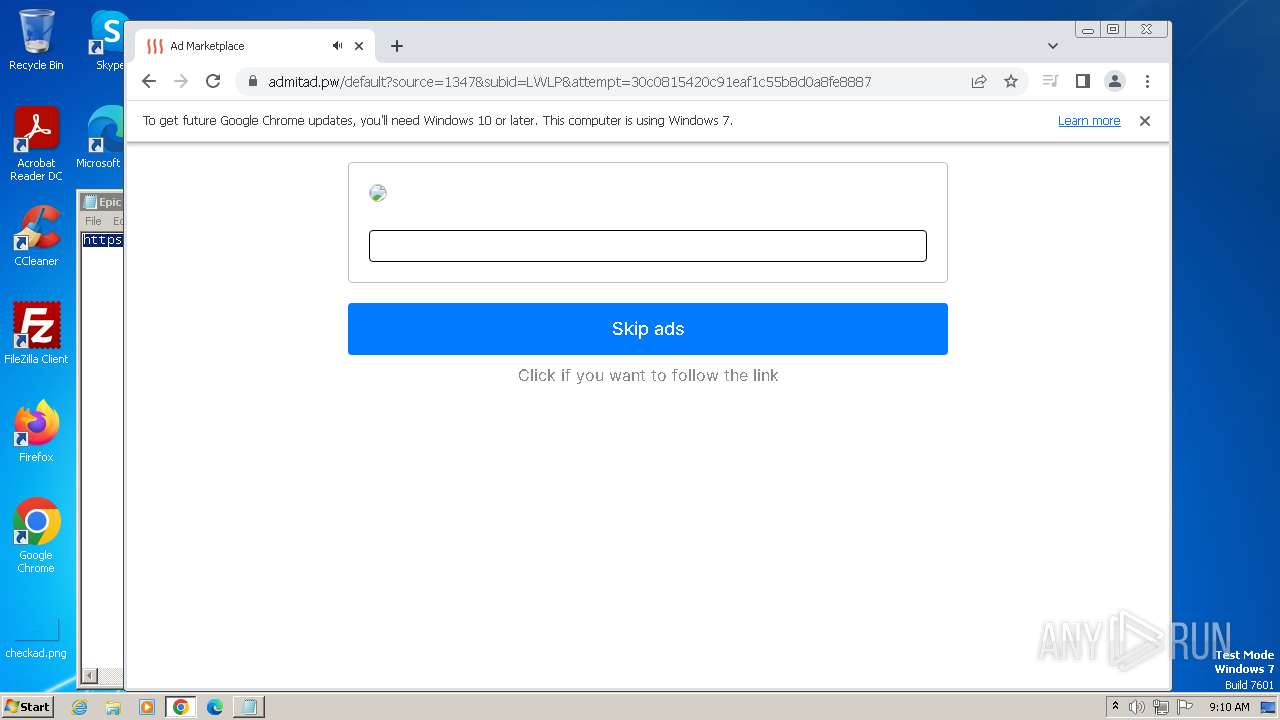
Task: Click the greyed Chrome forward arrow
Action: pos(181,81)
